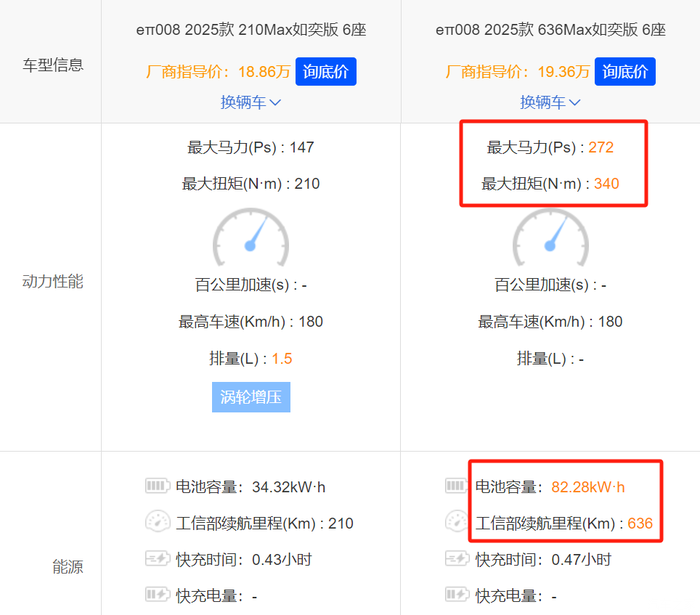This screenshot has width=700, height=615.
Task: Select the 车型信息 row header
Action: [x=52, y=65]
